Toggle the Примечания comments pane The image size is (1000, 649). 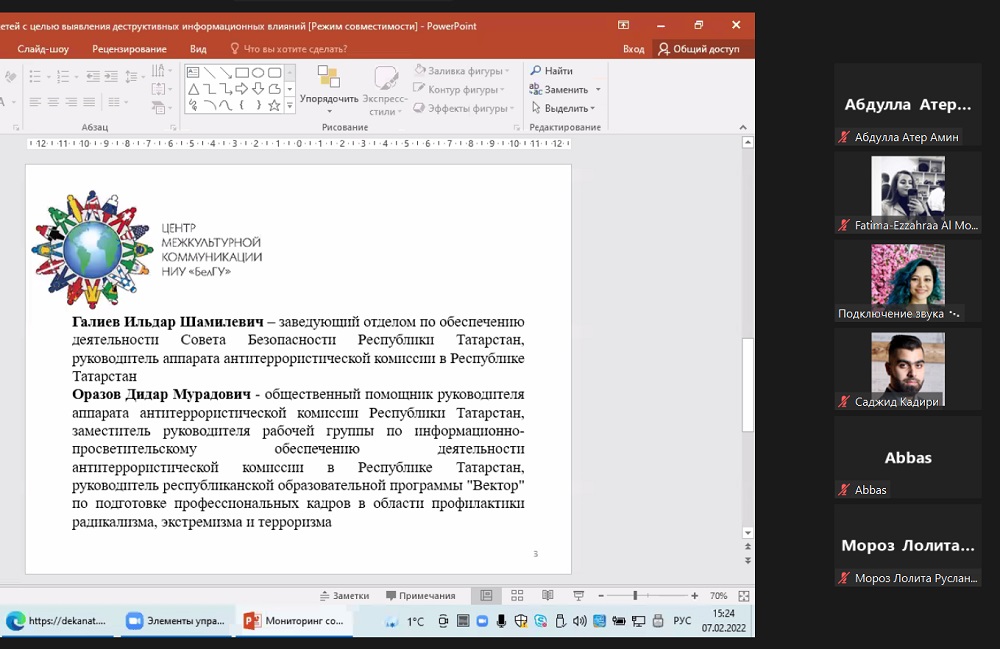[420, 596]
